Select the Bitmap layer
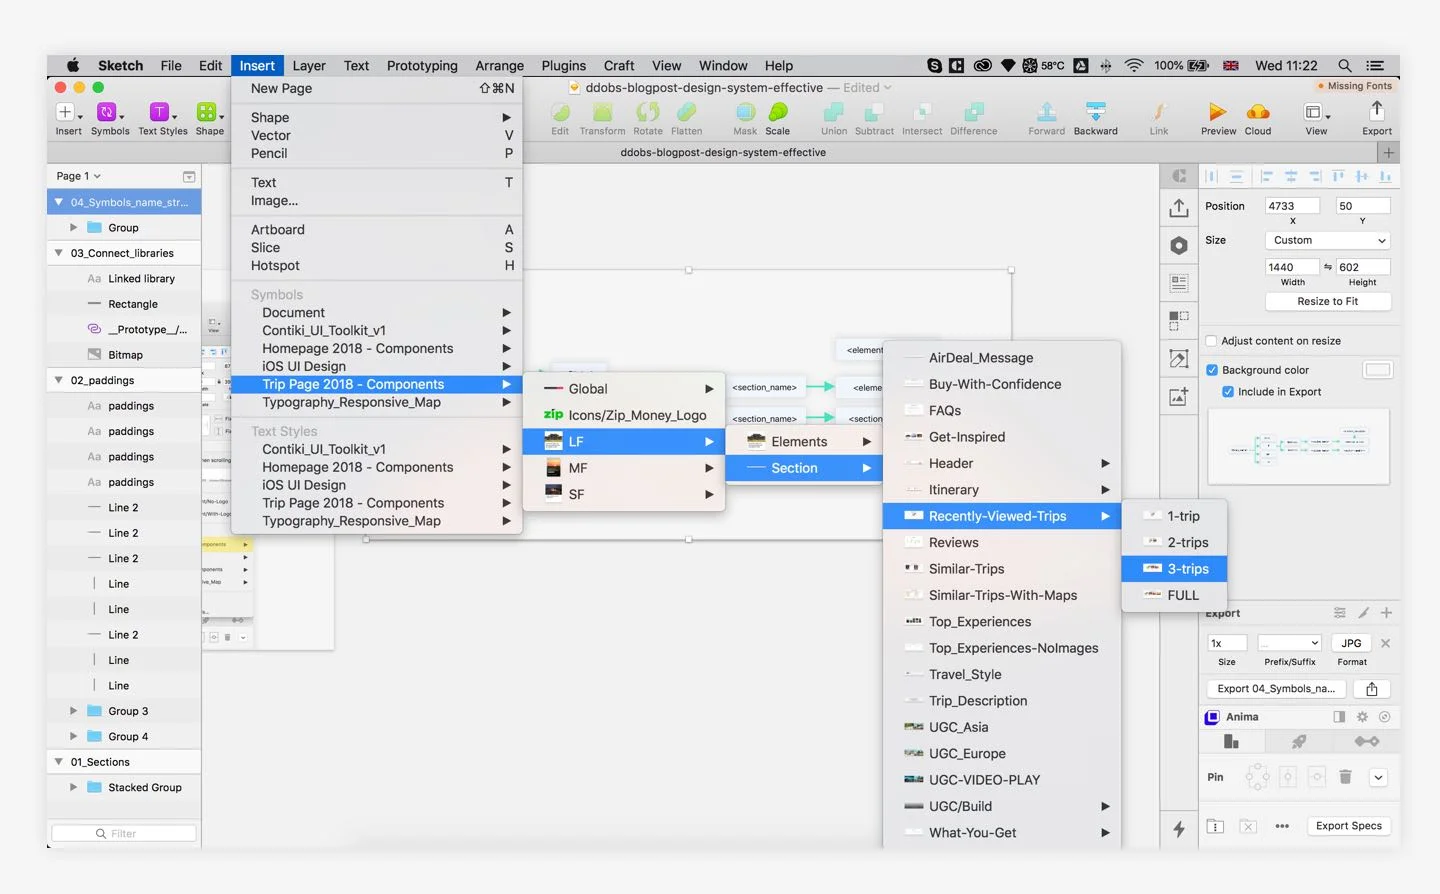 coord(124,355)
